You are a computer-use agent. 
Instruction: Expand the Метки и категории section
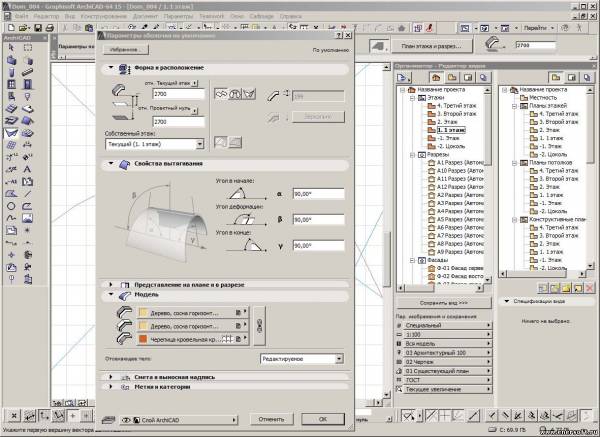[111, 387]
